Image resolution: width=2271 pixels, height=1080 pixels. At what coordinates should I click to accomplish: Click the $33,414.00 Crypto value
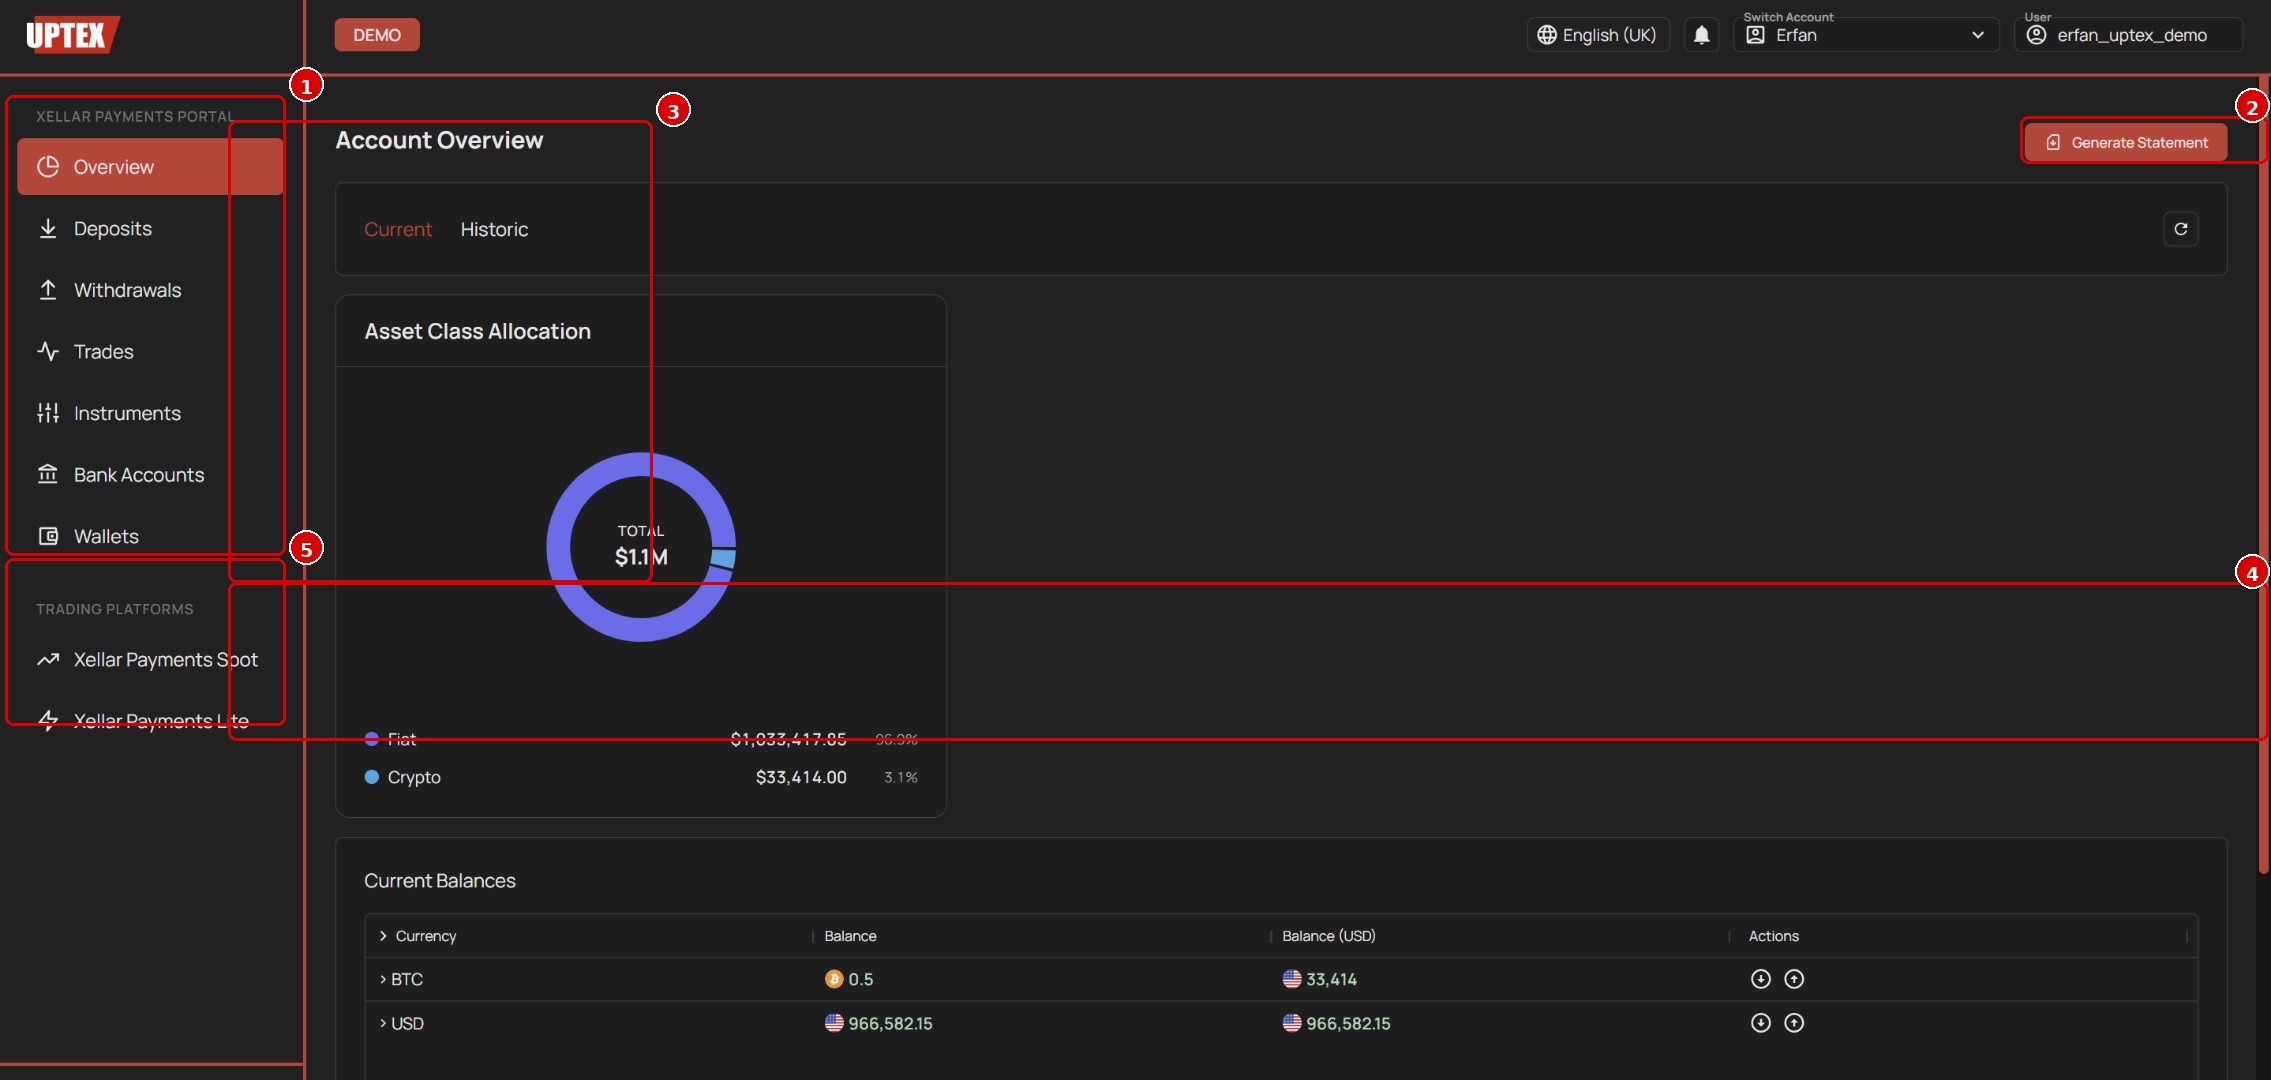tap(801, 777)
